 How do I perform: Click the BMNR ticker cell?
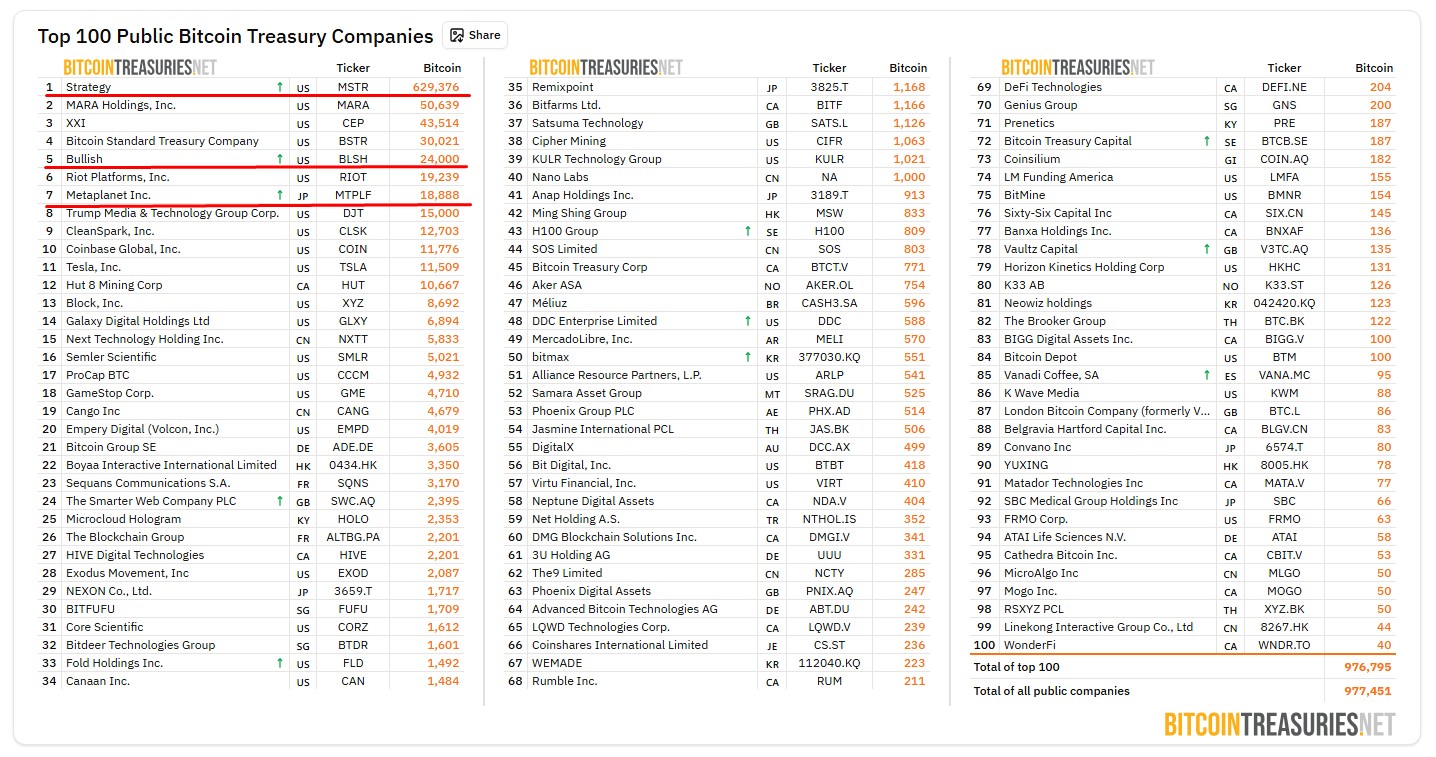[x=1285, y=195]
